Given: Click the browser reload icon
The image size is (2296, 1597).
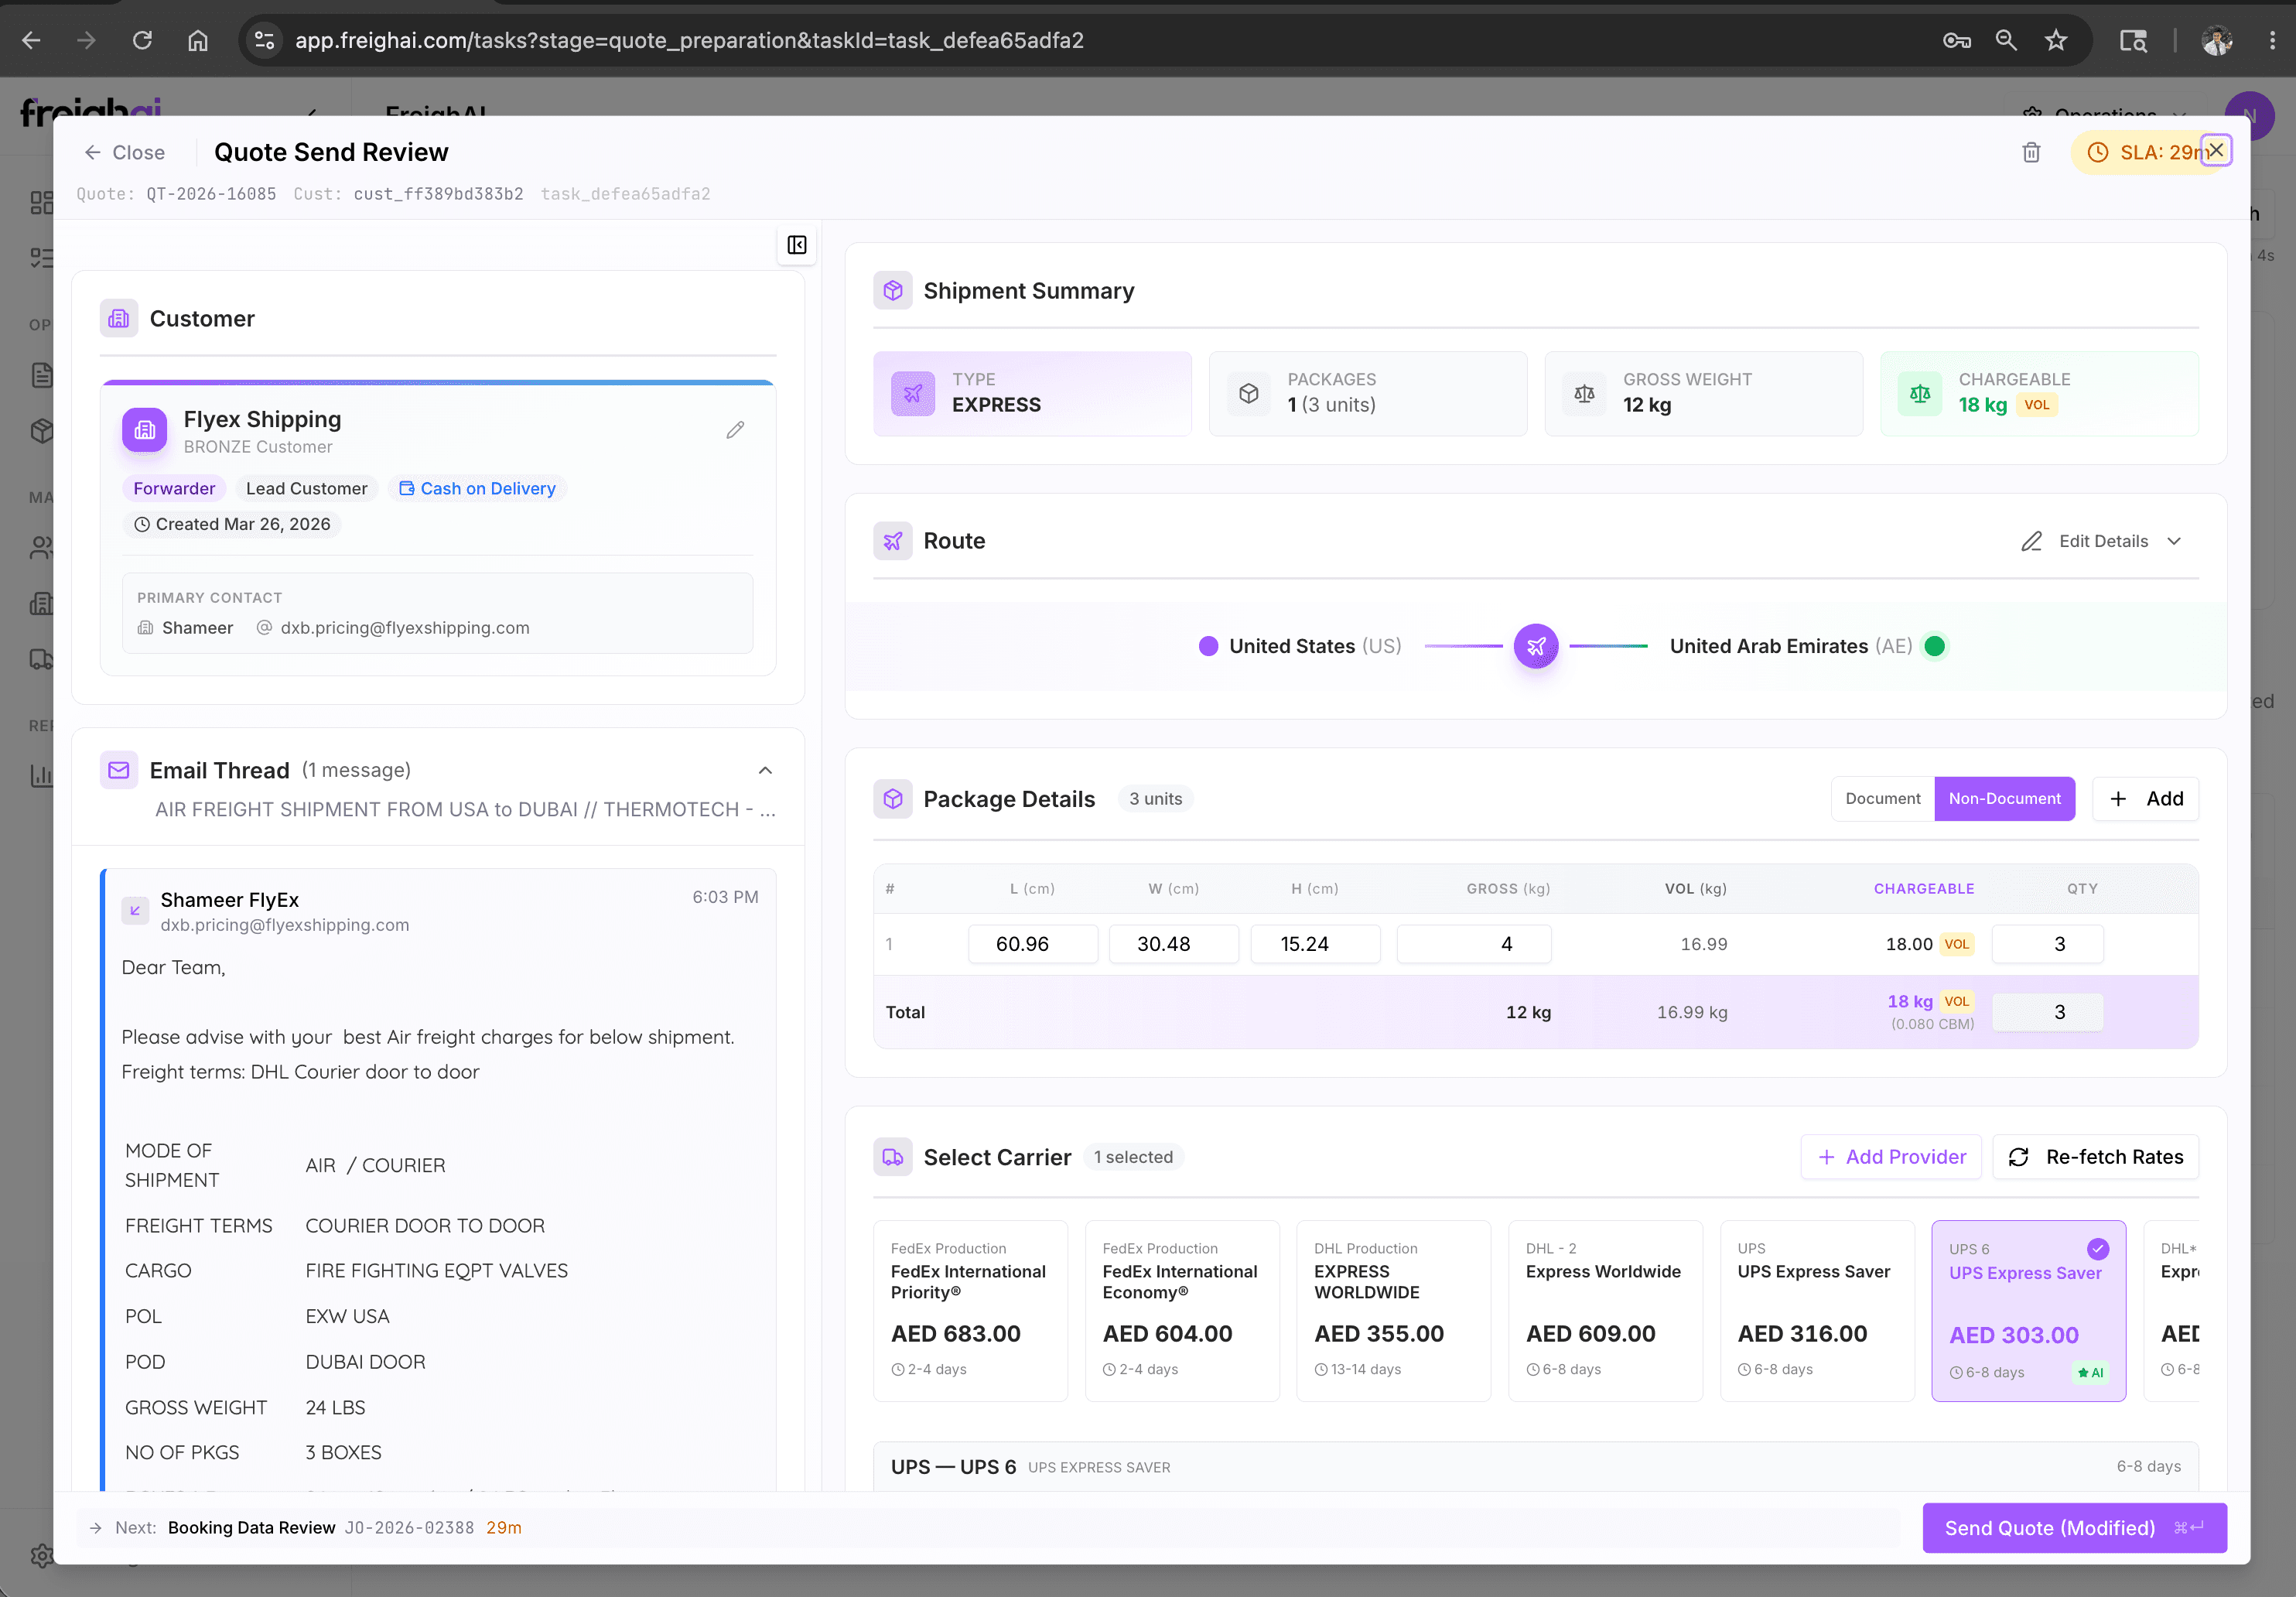Looking at the screenshot, I should point(142,40).
